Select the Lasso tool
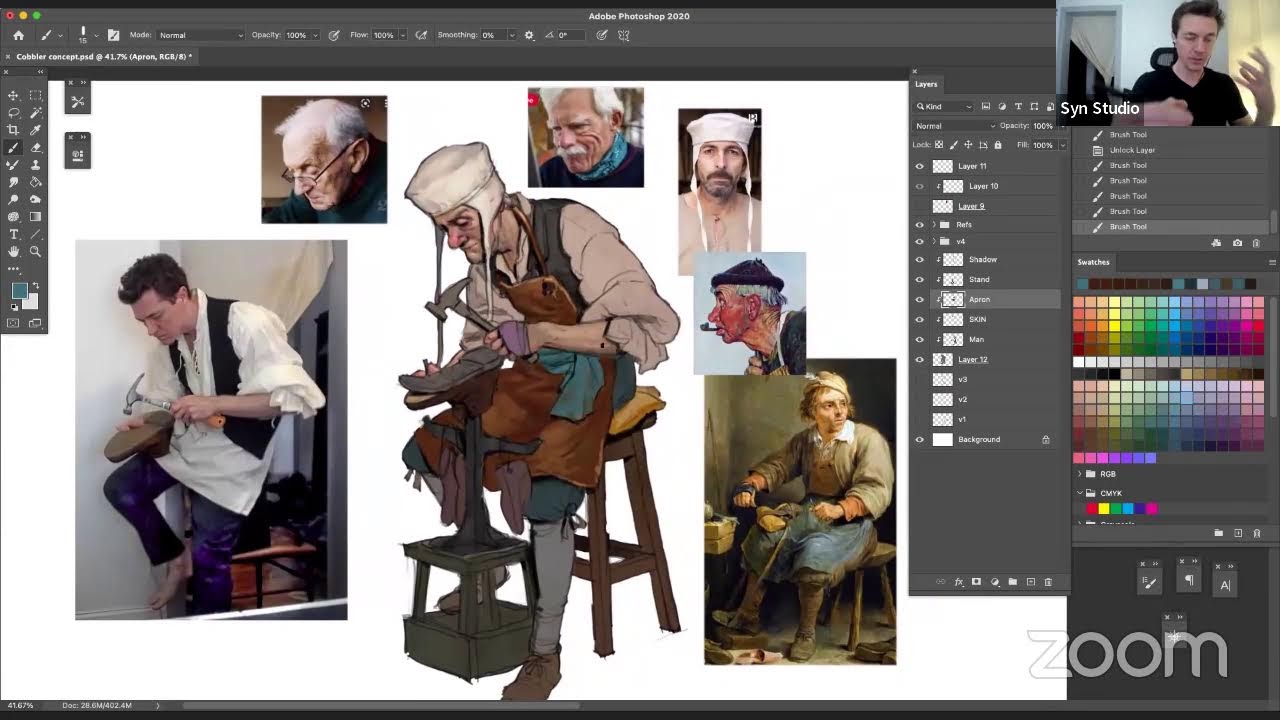This screenshot has height=720, width=1280. (x=13, y=113)
